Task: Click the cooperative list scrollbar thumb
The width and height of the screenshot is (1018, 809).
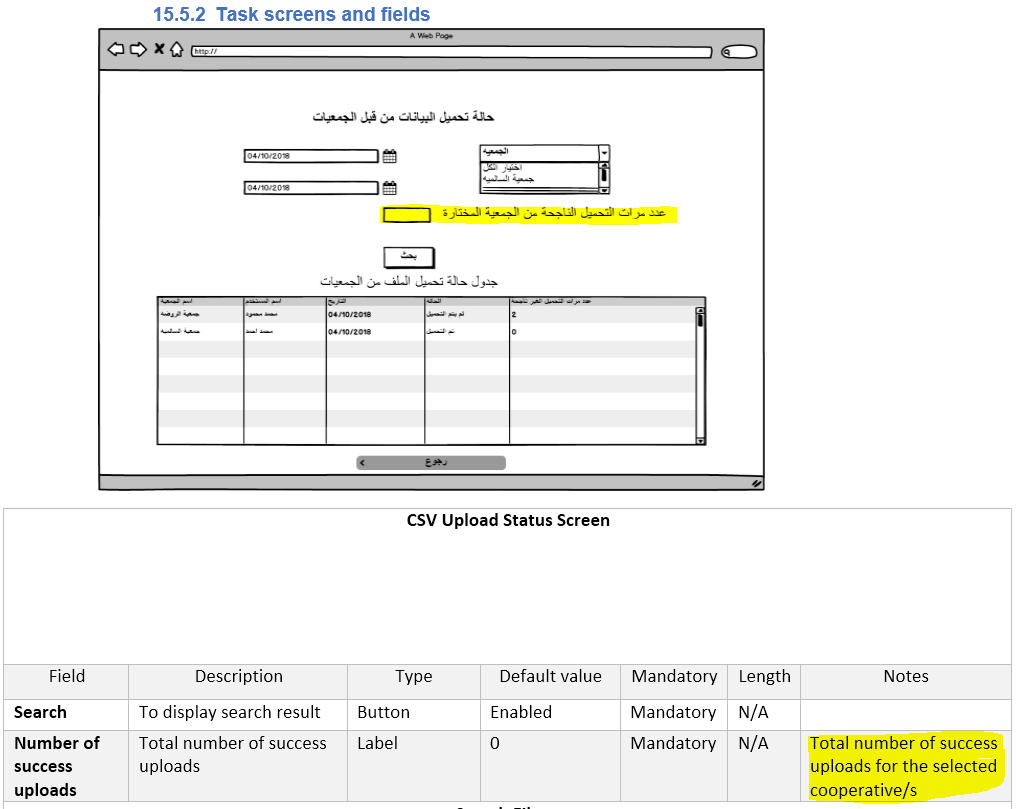Action: 604,175
